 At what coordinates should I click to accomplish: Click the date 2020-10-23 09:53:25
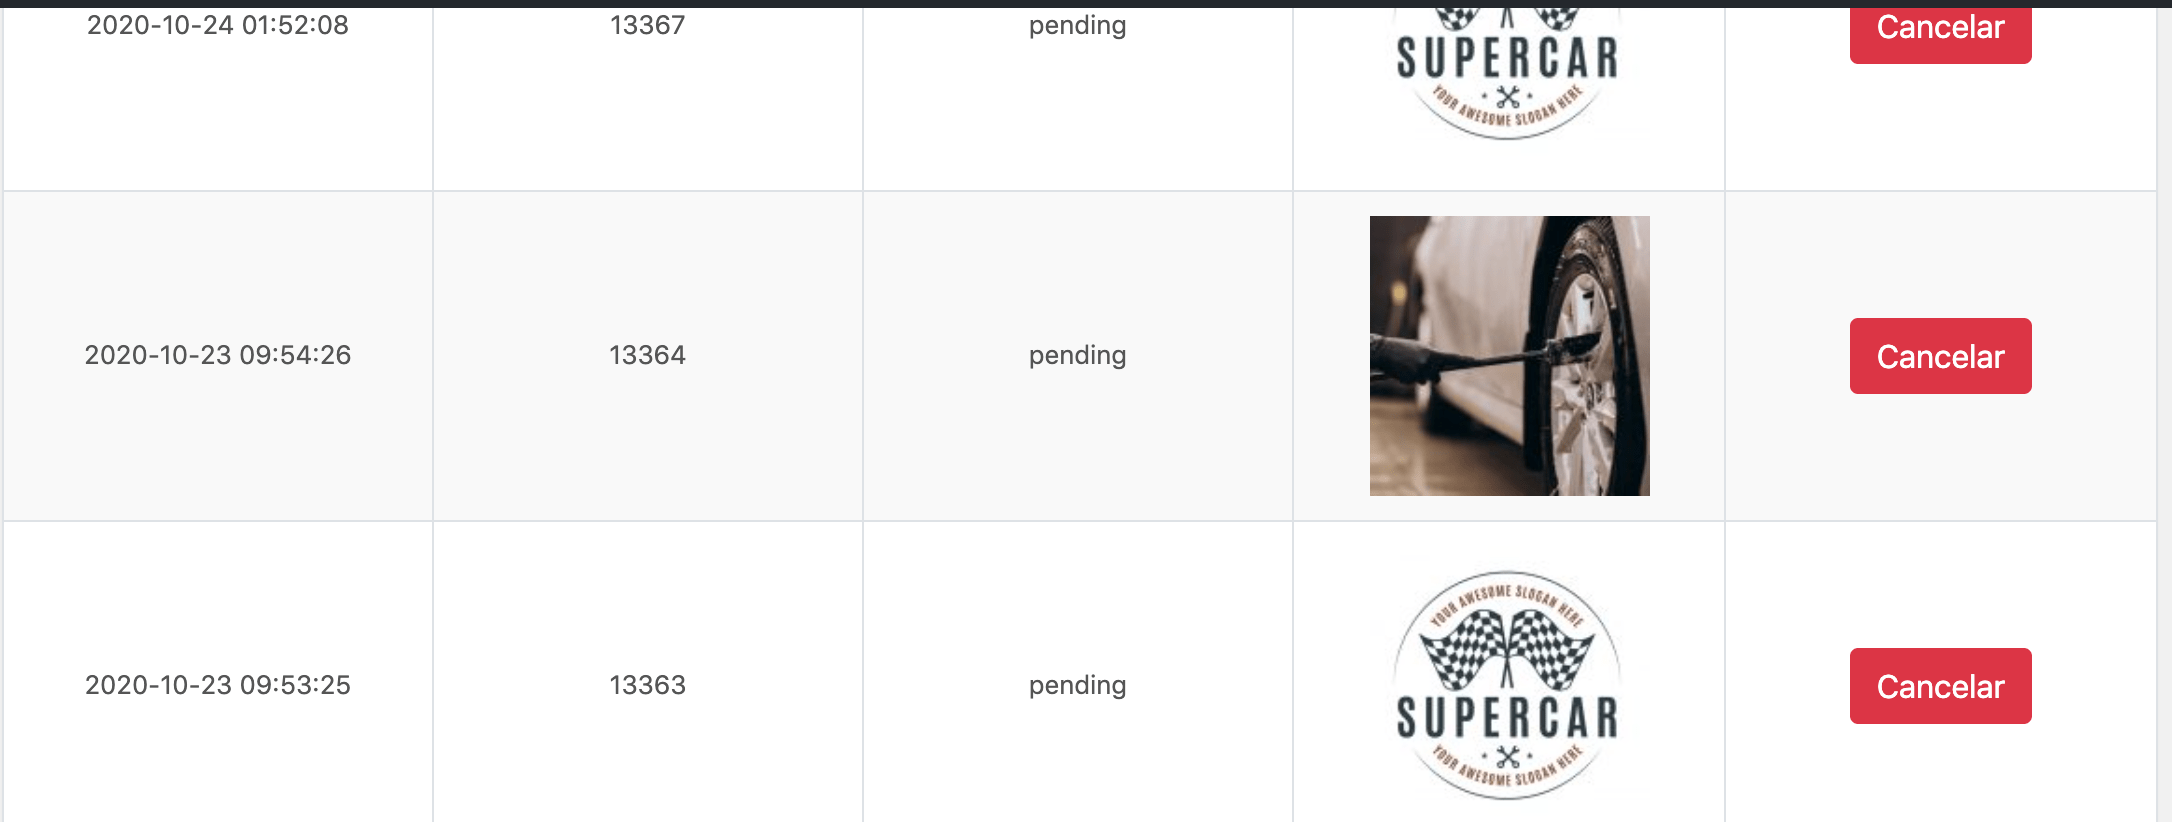tap(218, 685)
